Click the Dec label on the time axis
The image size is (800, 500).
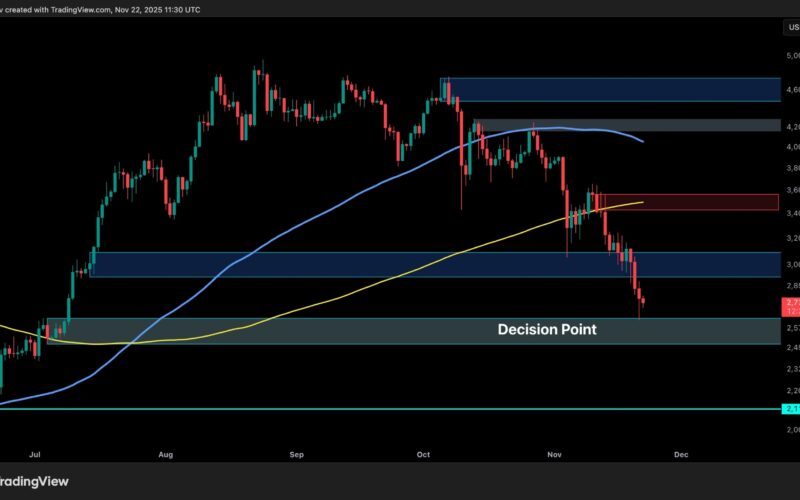point(681,453)
